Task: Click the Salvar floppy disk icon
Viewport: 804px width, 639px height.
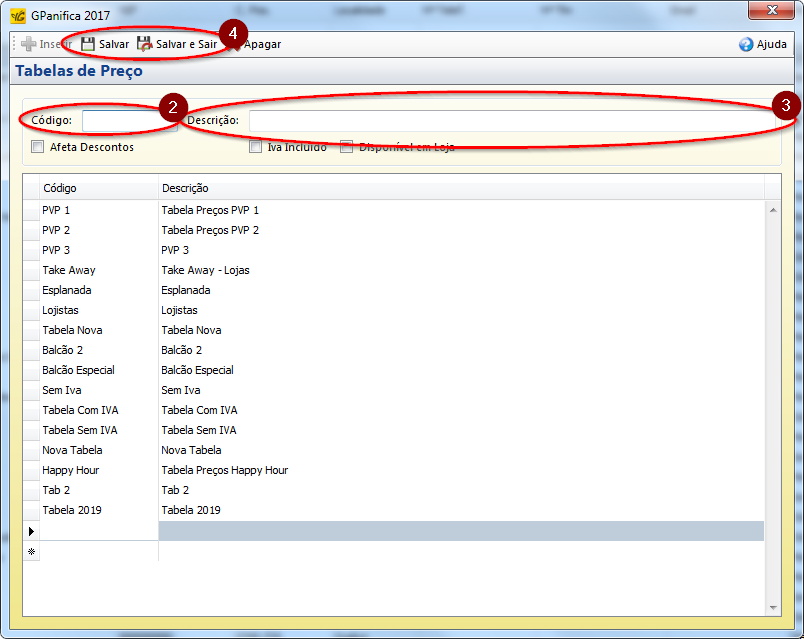Action: (88, 45)
